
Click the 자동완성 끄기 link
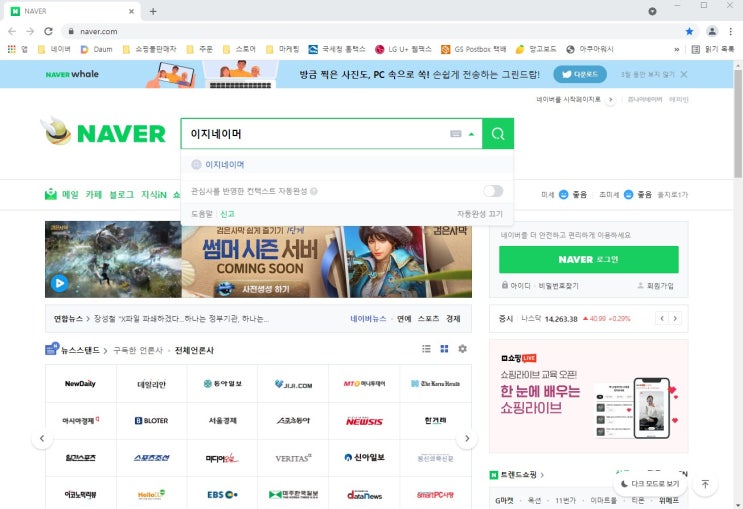pos(480,214)
